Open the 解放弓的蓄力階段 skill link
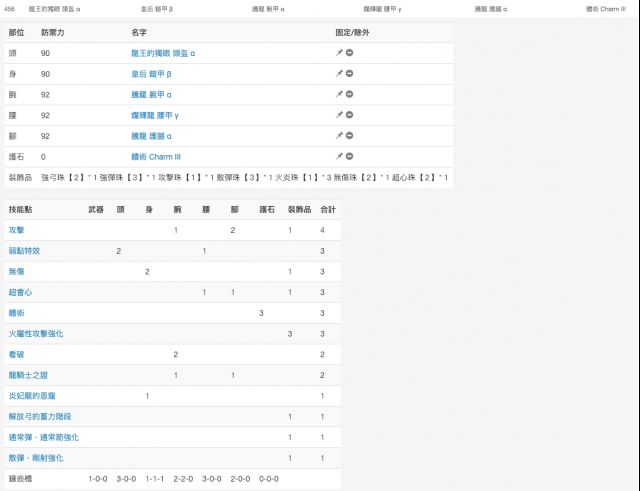640x491 pixels. (x=40, y=417)
